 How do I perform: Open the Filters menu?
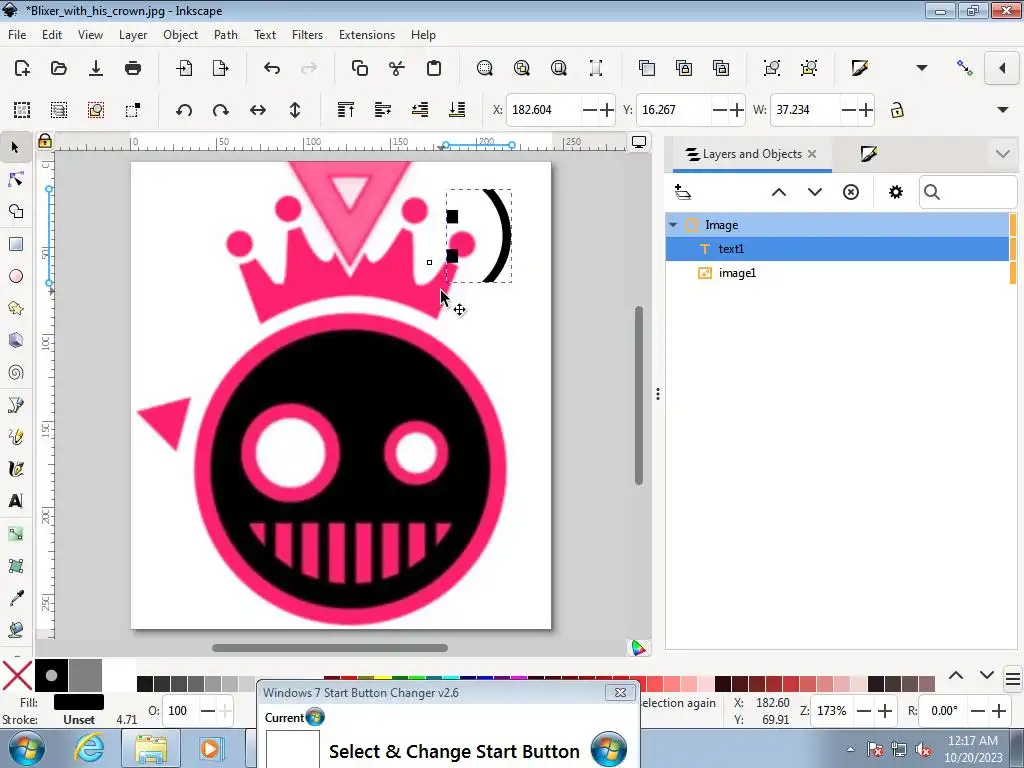point(307,35)
